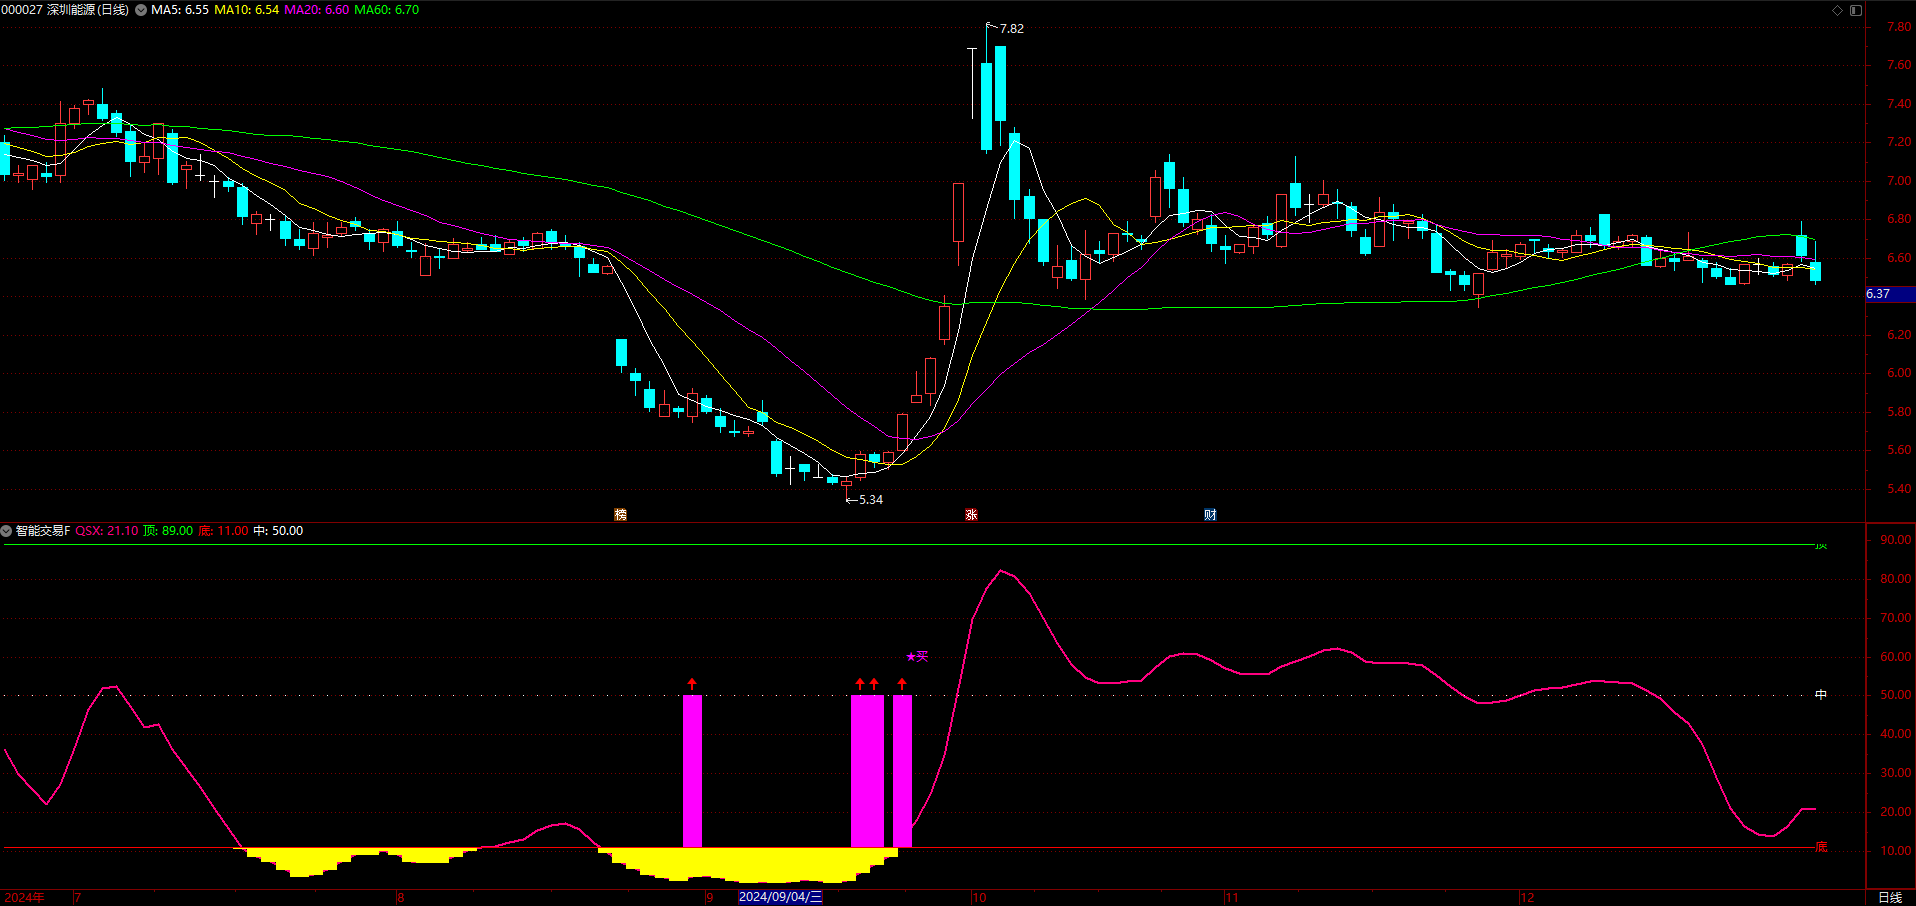Click the 2024/09/04/三 date marker on timeline
Image resolution: width=1916 pixels, height=906 pixels.
[780, 897]
